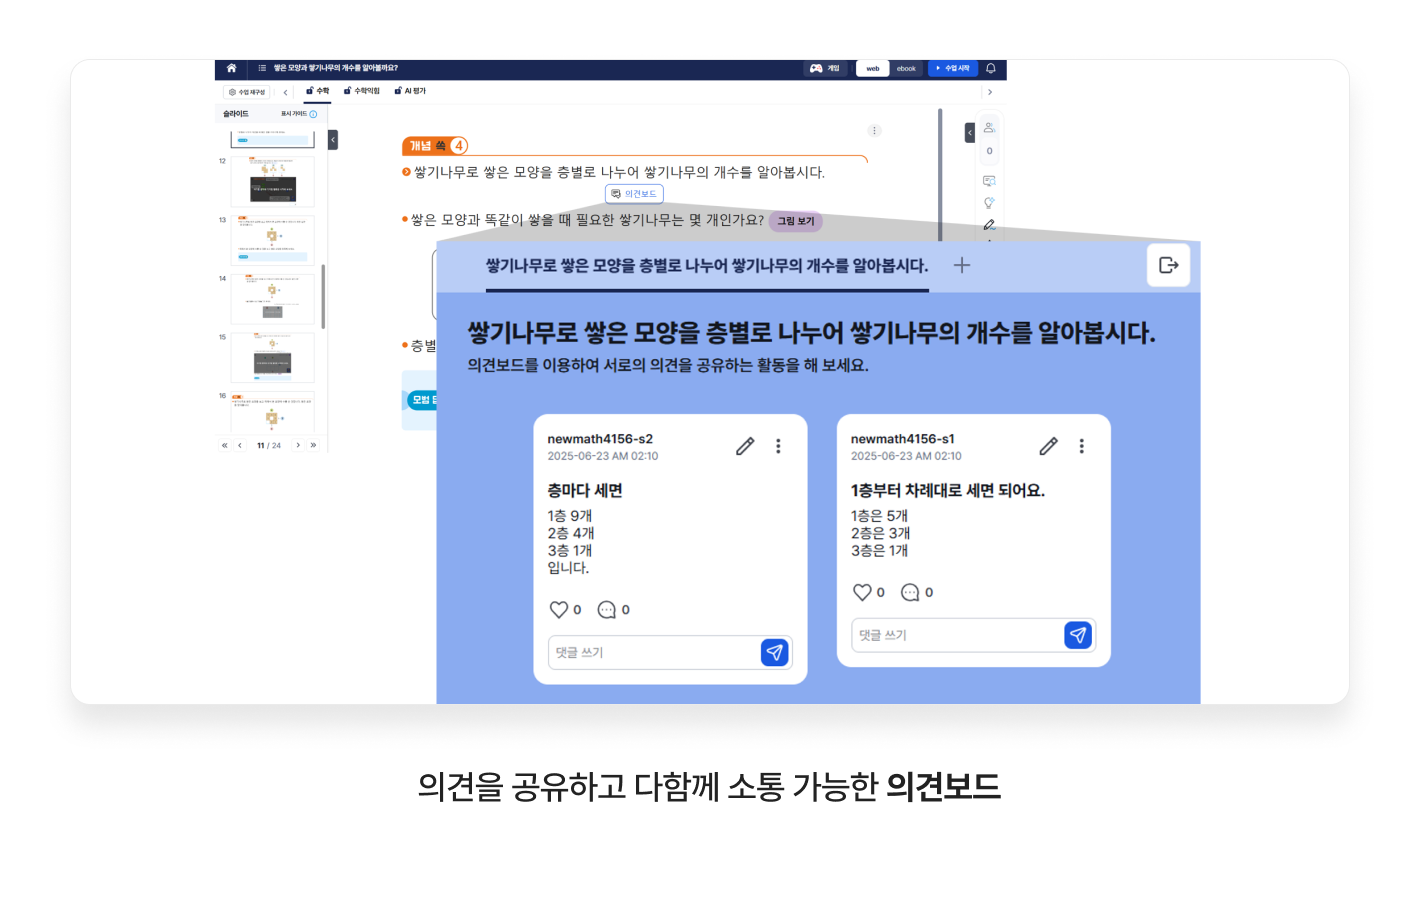Like the newmath4156-s2 post
The width and height of the screenshot is (1420, 913).
click(559, 610)
